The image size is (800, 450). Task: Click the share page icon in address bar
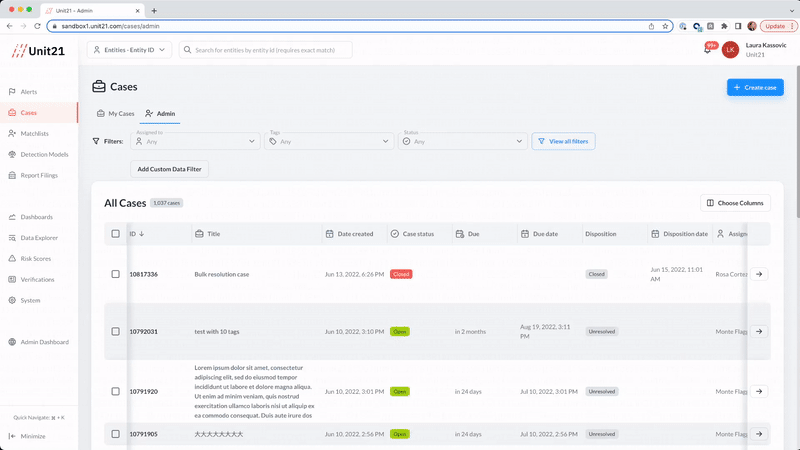click(652, 26)
